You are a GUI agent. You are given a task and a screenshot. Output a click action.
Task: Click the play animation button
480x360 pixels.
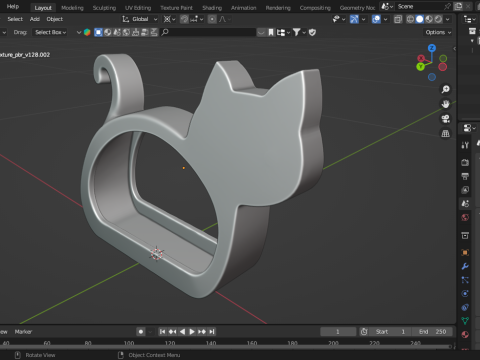[192, 332]
